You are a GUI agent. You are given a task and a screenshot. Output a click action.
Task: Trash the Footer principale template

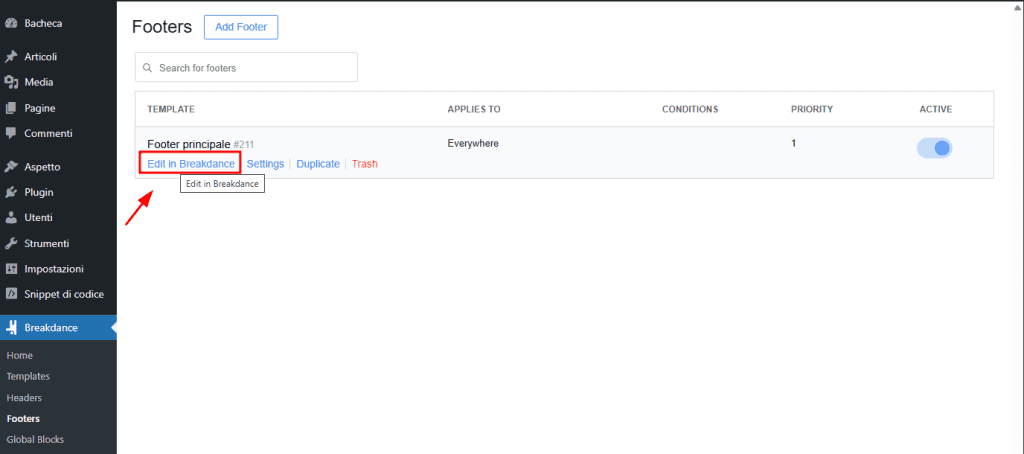tap(364, 163)
